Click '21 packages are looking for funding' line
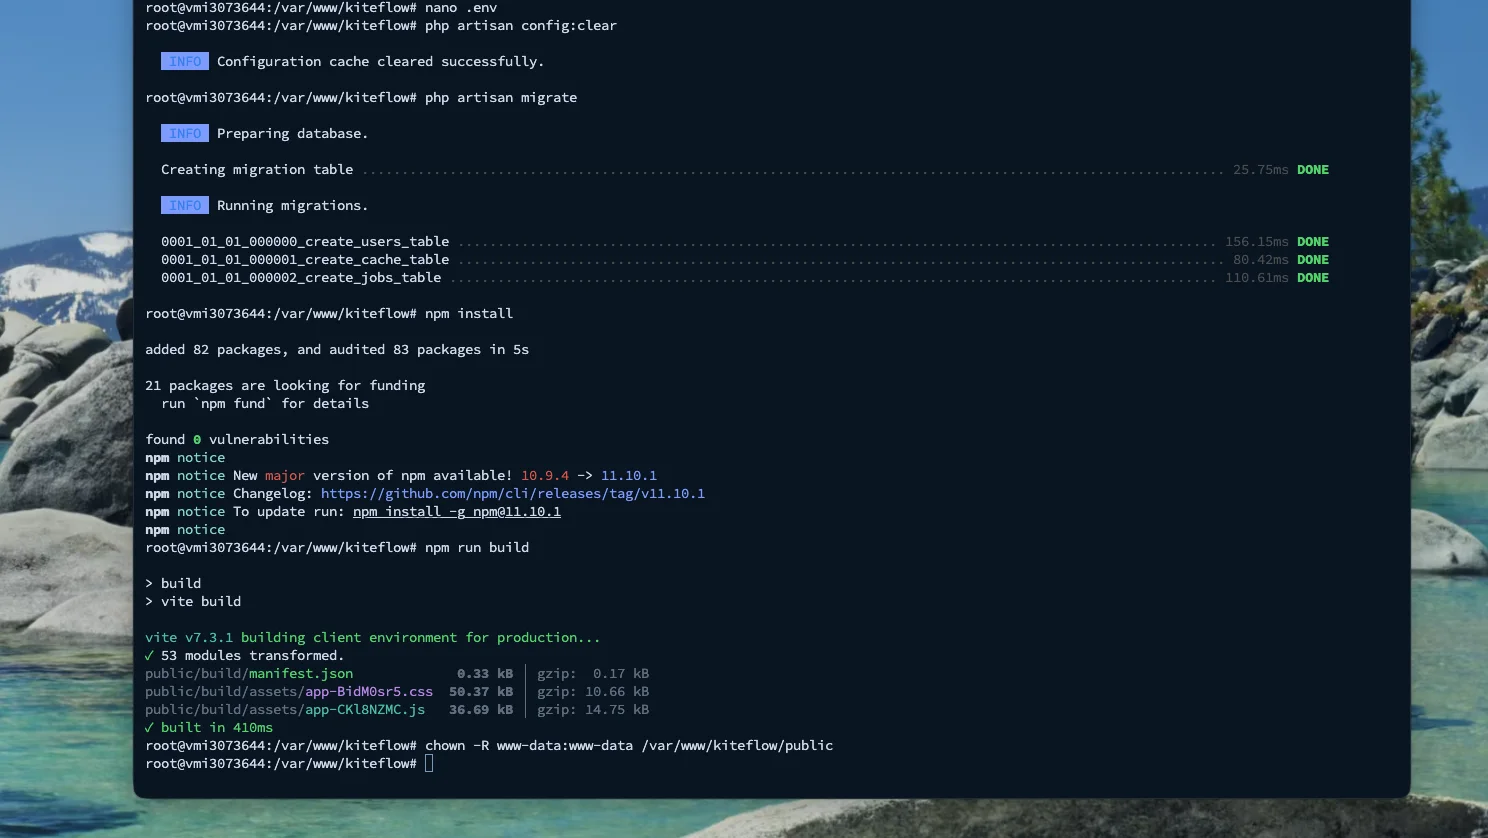Screen dimensions: 1488x838 (x=285, y=385)
